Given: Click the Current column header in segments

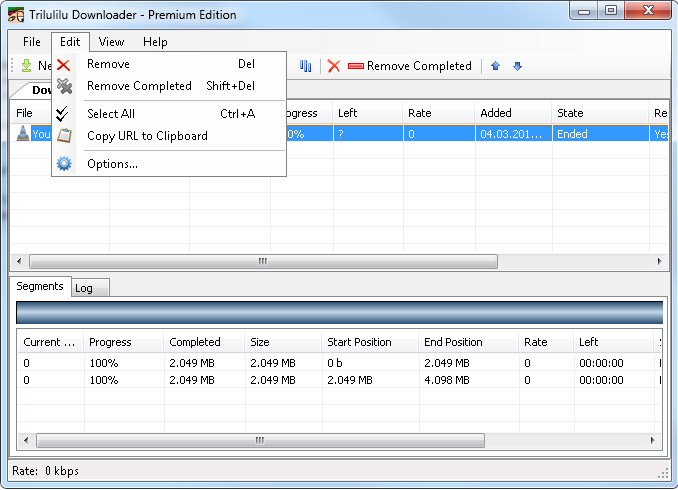Looking at the screenshot, I should click(x=51, y=342).
